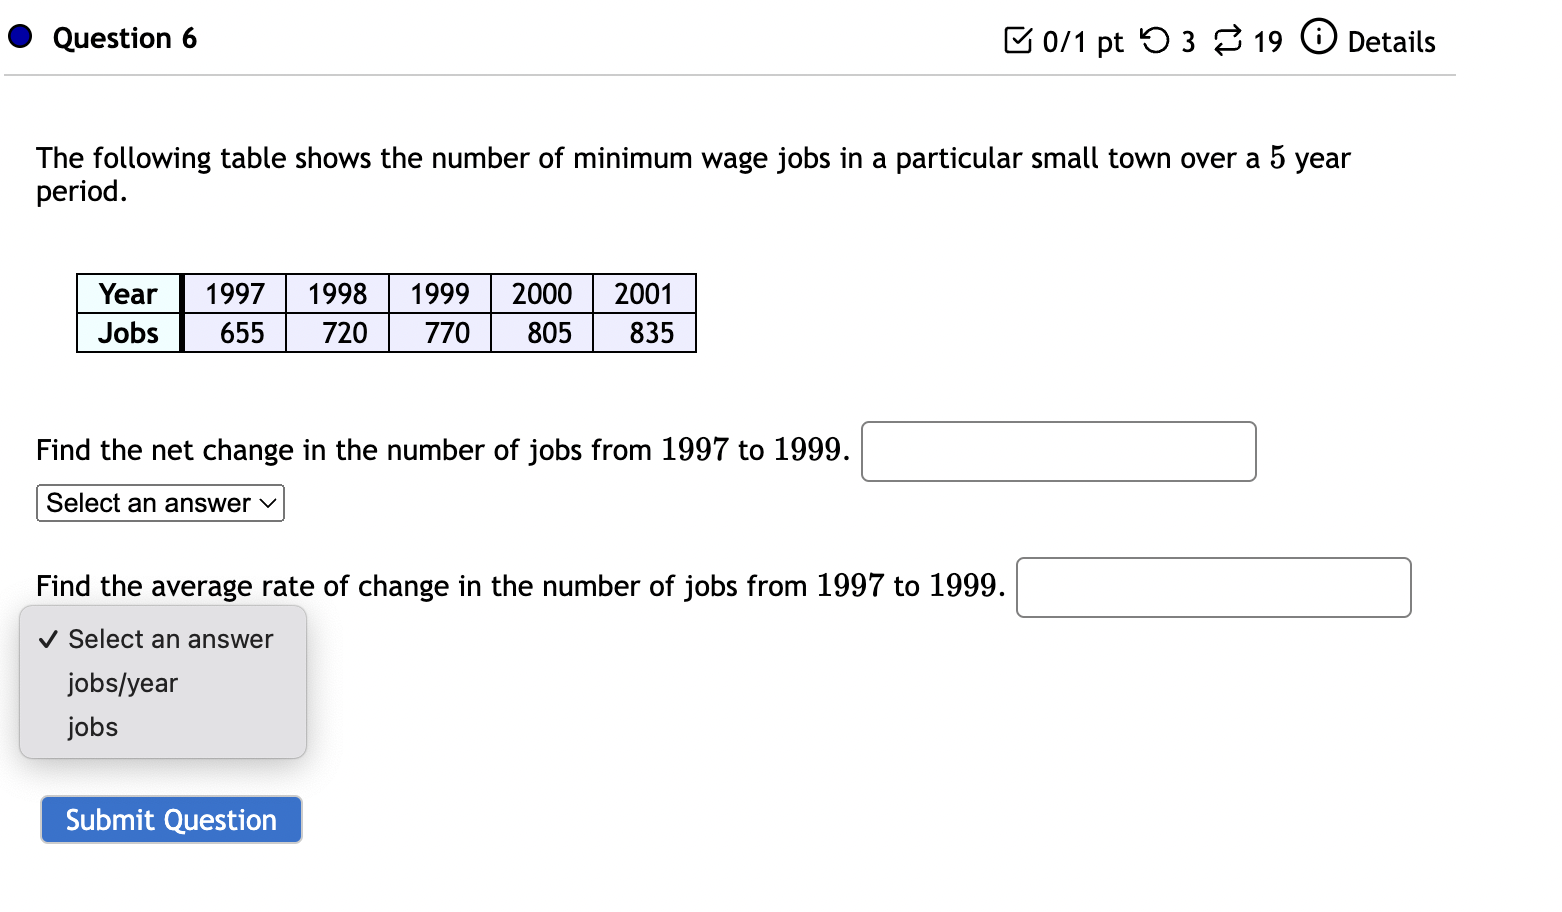Image resolution: width=1562 pixels, height=912 pixels.
Task: Choose the jobs/year option
Action: (121, 683)
